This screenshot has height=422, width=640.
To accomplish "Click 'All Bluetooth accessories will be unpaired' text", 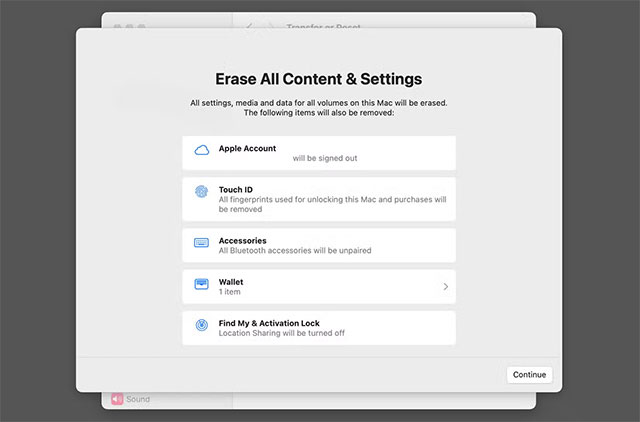I will coord(295,251).
